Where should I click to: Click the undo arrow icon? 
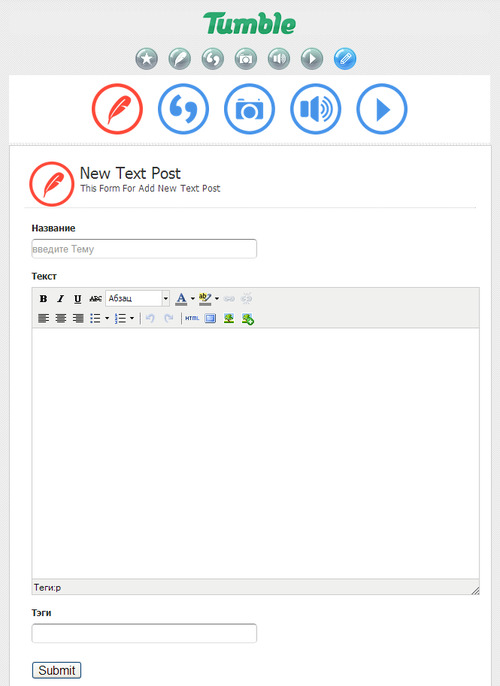(x=150, y=318)
